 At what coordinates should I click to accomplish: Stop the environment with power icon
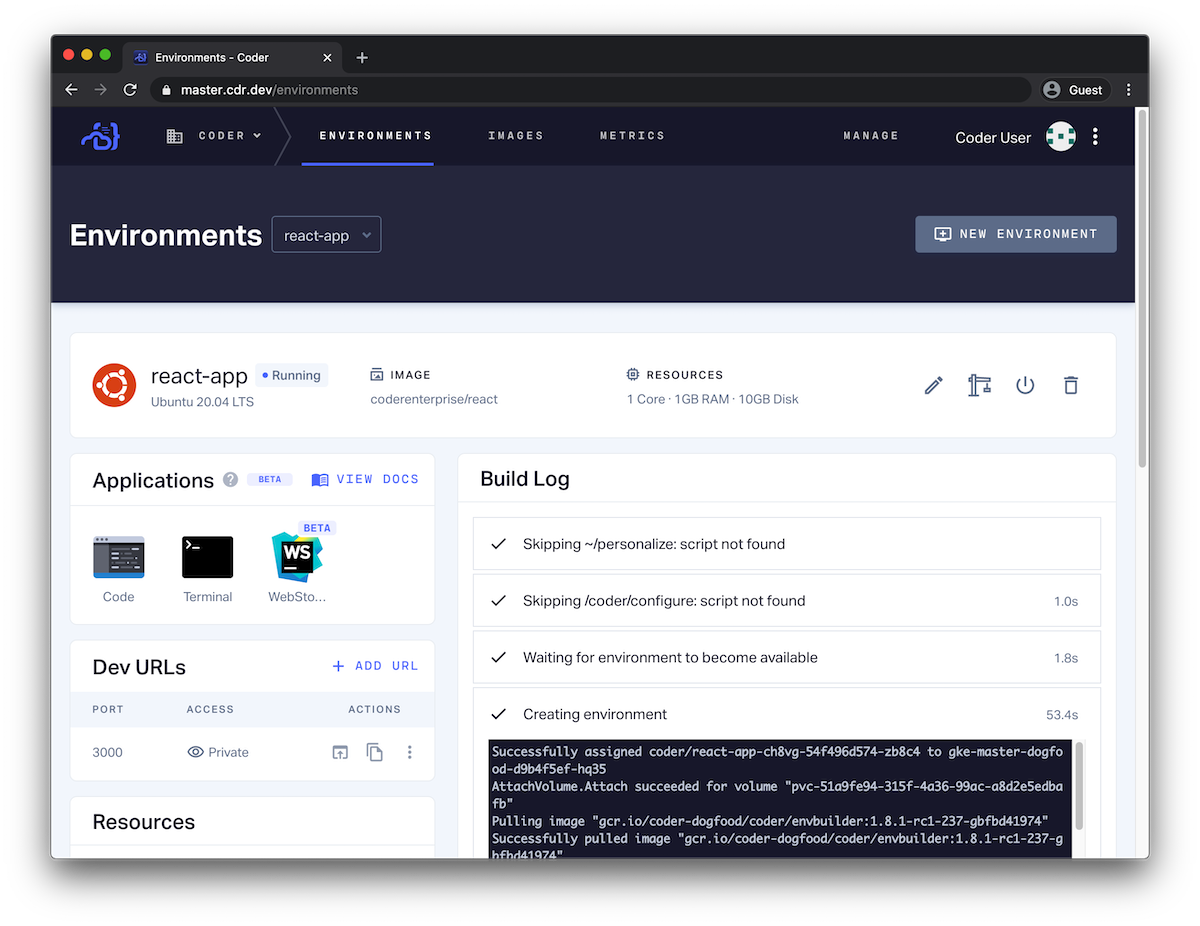pyautogui.click(x=1025, y=385)
